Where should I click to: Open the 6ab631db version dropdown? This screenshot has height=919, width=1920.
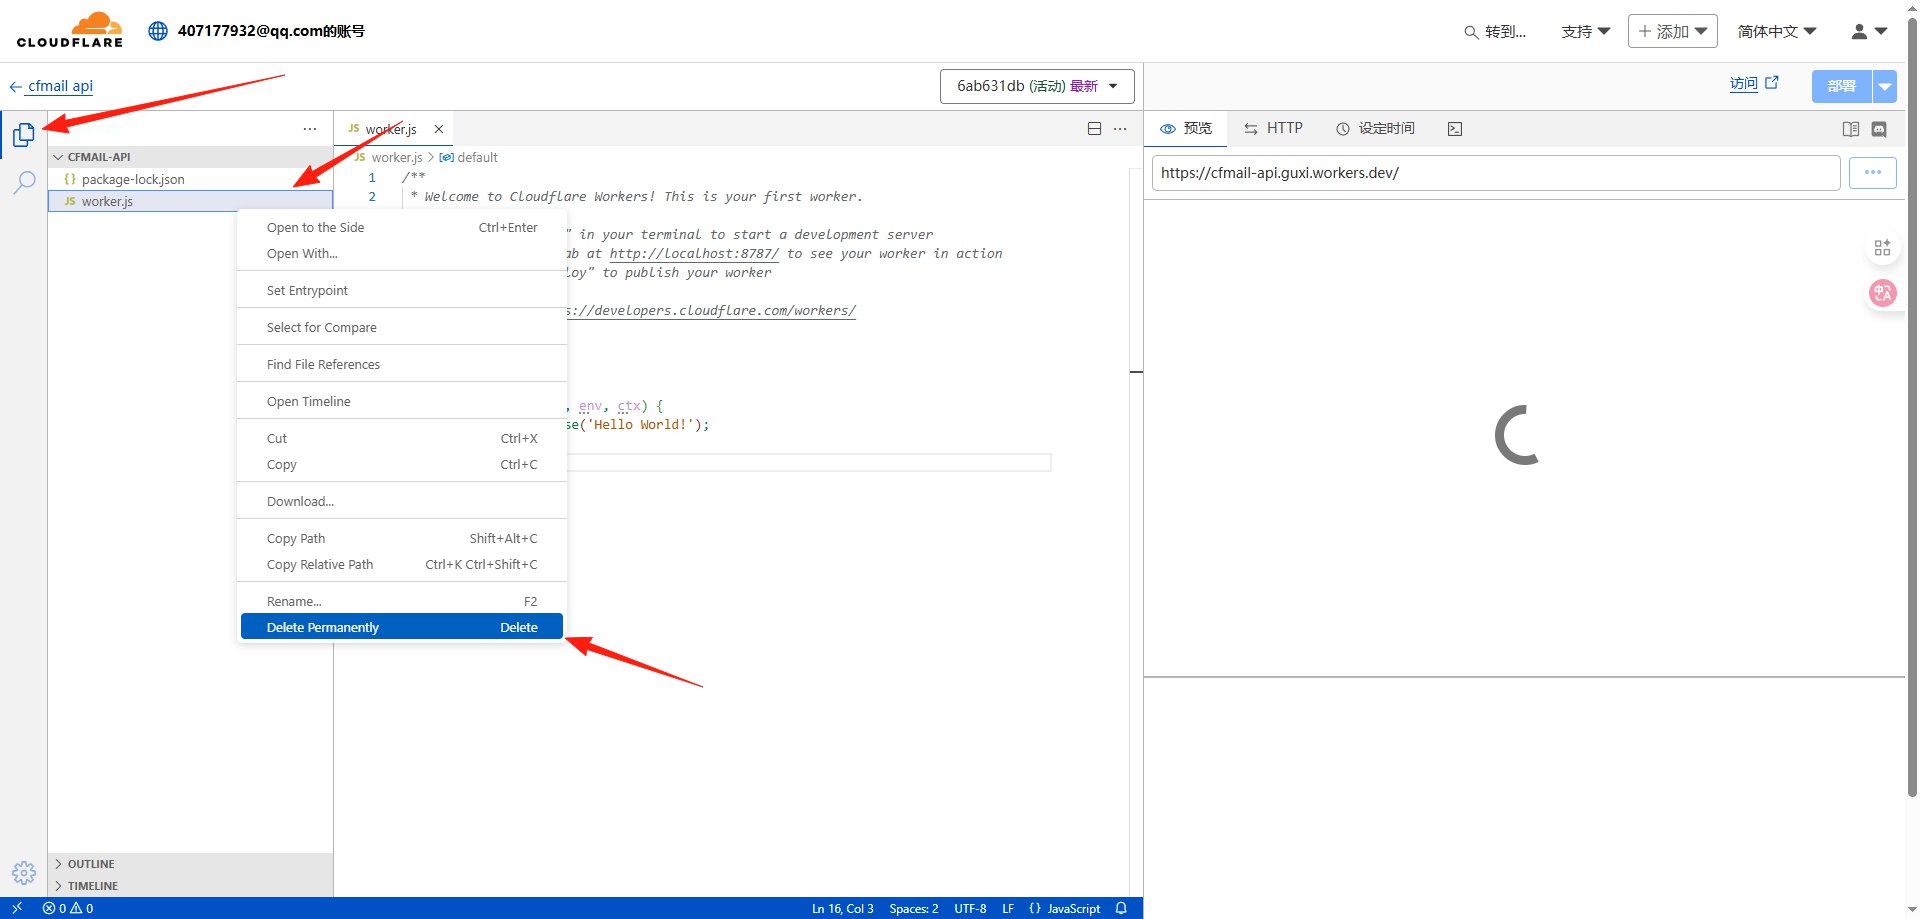pyautogui.click(x=1036, y=86)
